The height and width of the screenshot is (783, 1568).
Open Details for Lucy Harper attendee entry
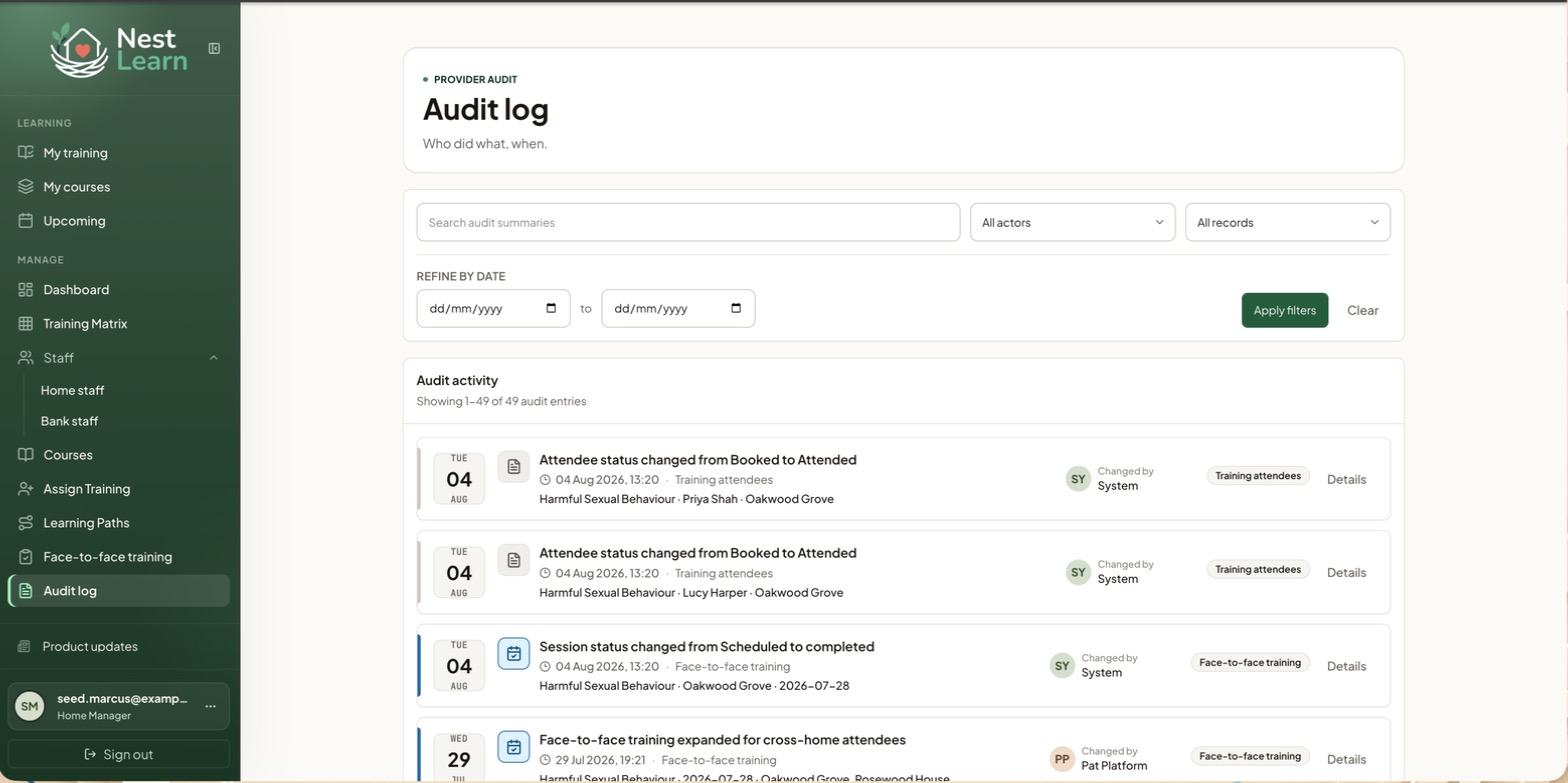pos(1346,573)
